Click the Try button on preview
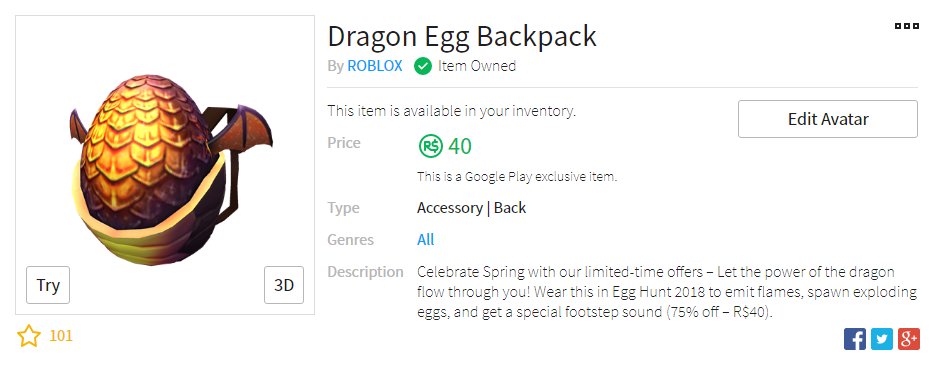The height and width of the screenshot is (366, 933). click(x=48, y=285)
